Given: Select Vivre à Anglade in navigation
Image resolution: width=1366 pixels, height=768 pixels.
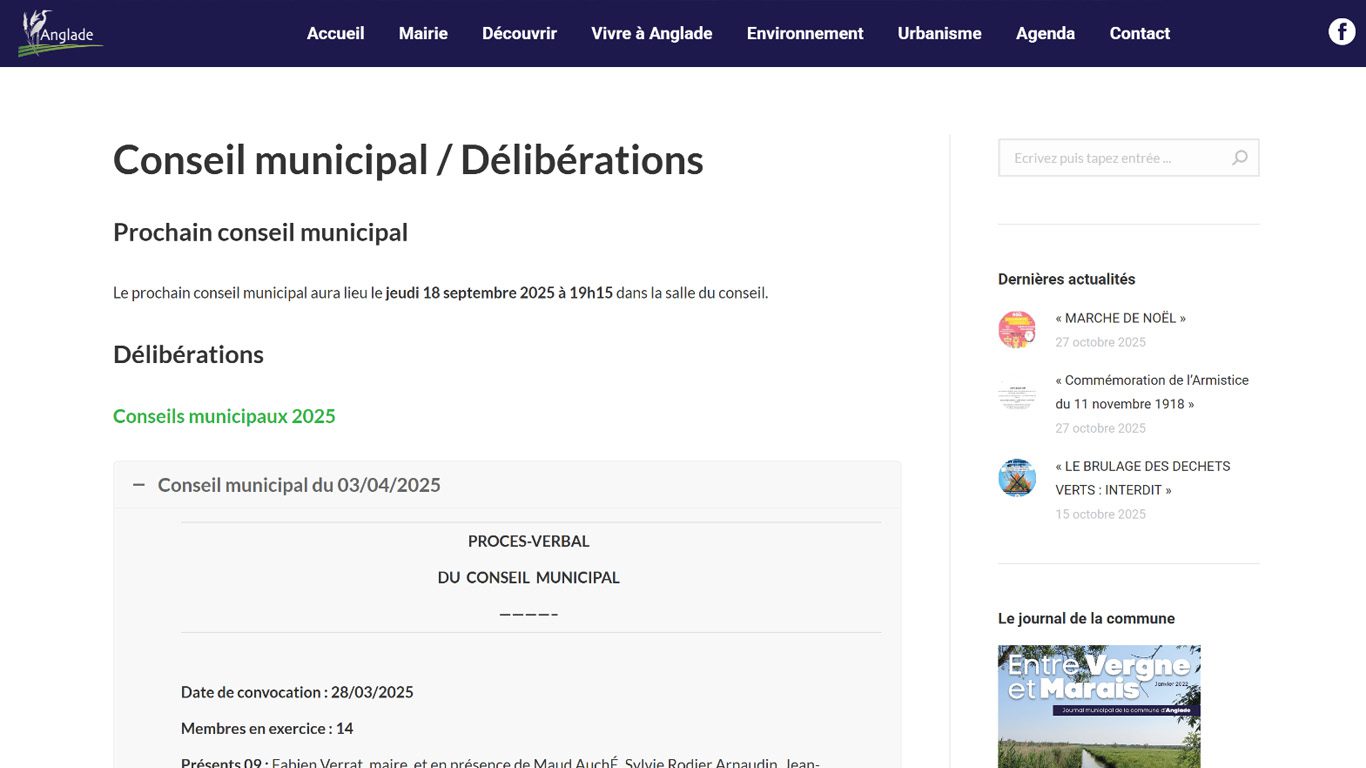Looking at the screenshot, I should [x=651, y=33].
